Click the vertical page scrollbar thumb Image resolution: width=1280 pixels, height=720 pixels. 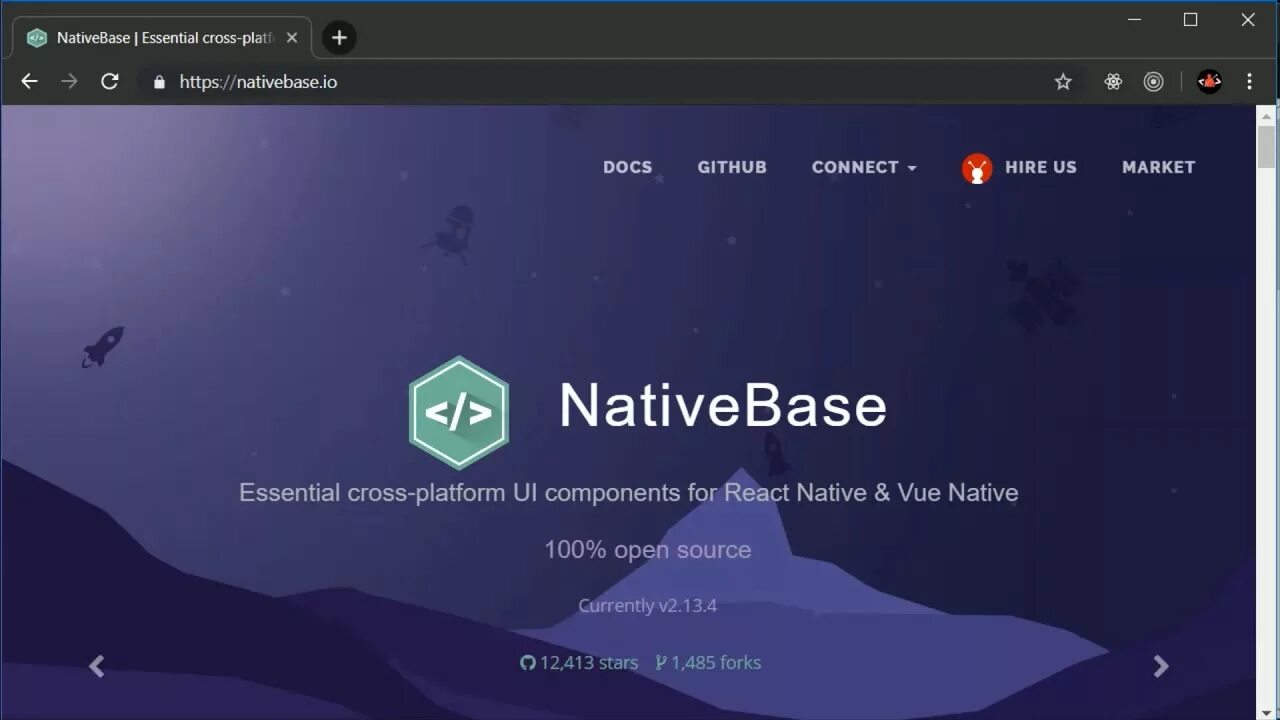(1266, 147)
